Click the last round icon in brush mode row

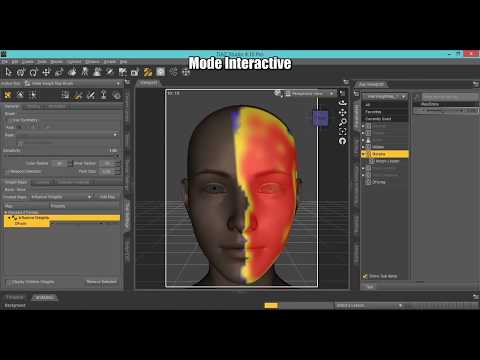(116, 95)
